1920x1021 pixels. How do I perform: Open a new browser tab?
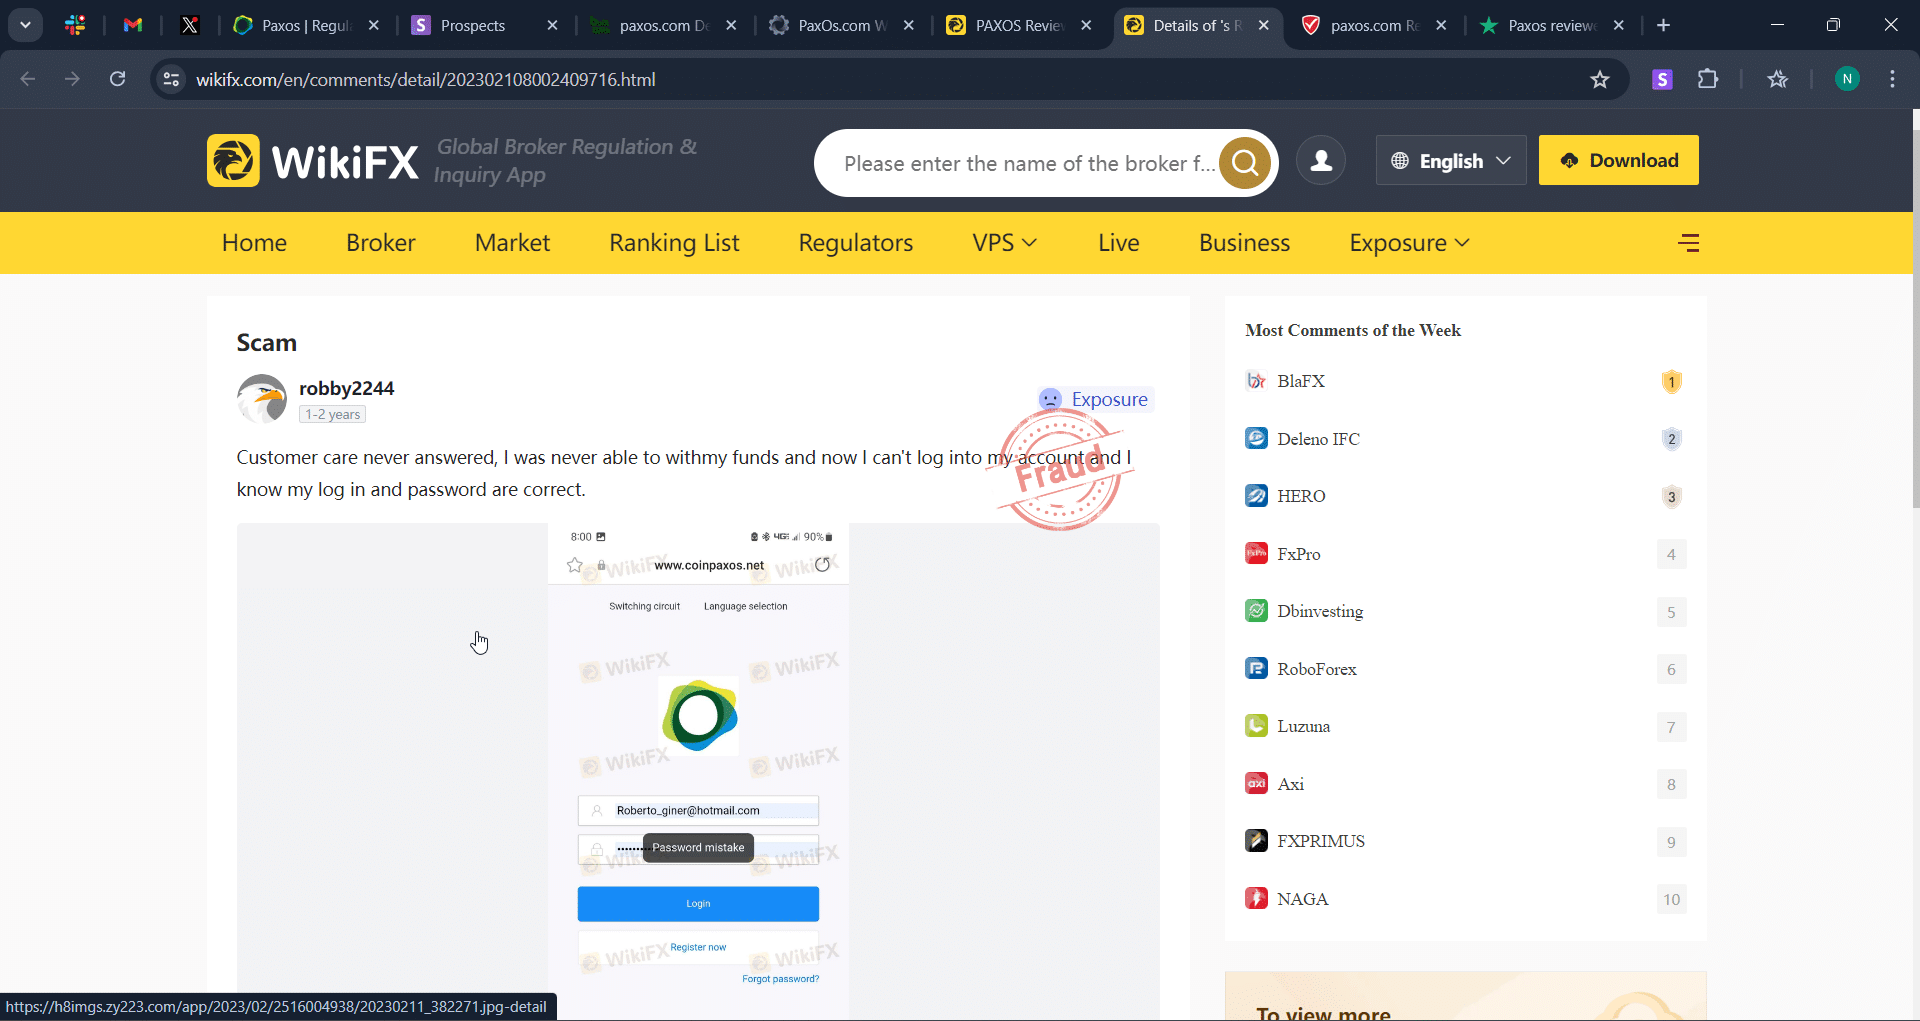click(x=1663, y=25)
